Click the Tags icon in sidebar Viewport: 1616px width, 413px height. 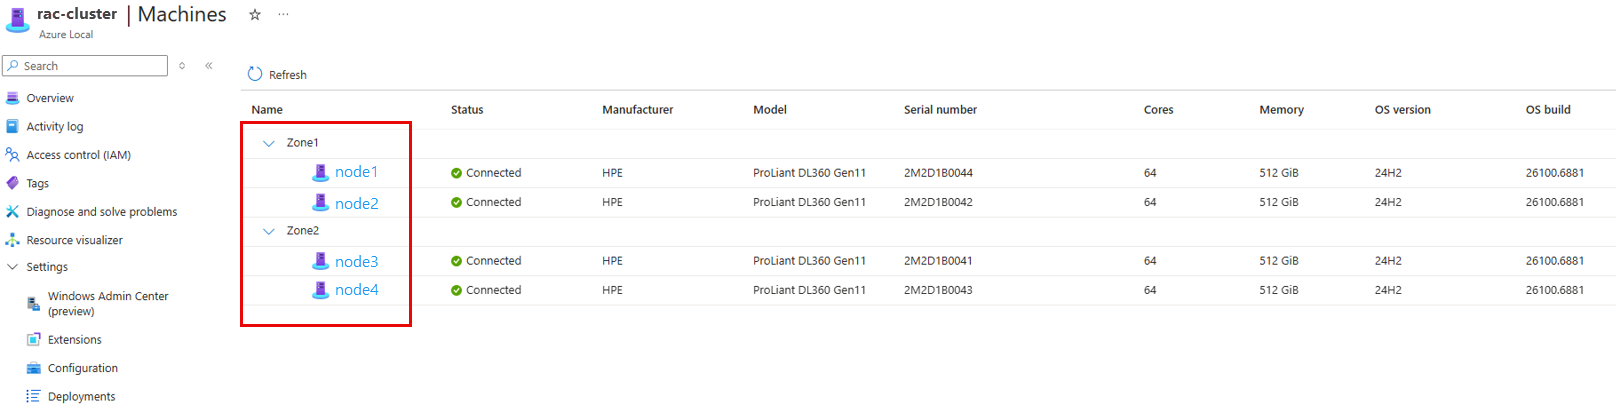point(12,183)
